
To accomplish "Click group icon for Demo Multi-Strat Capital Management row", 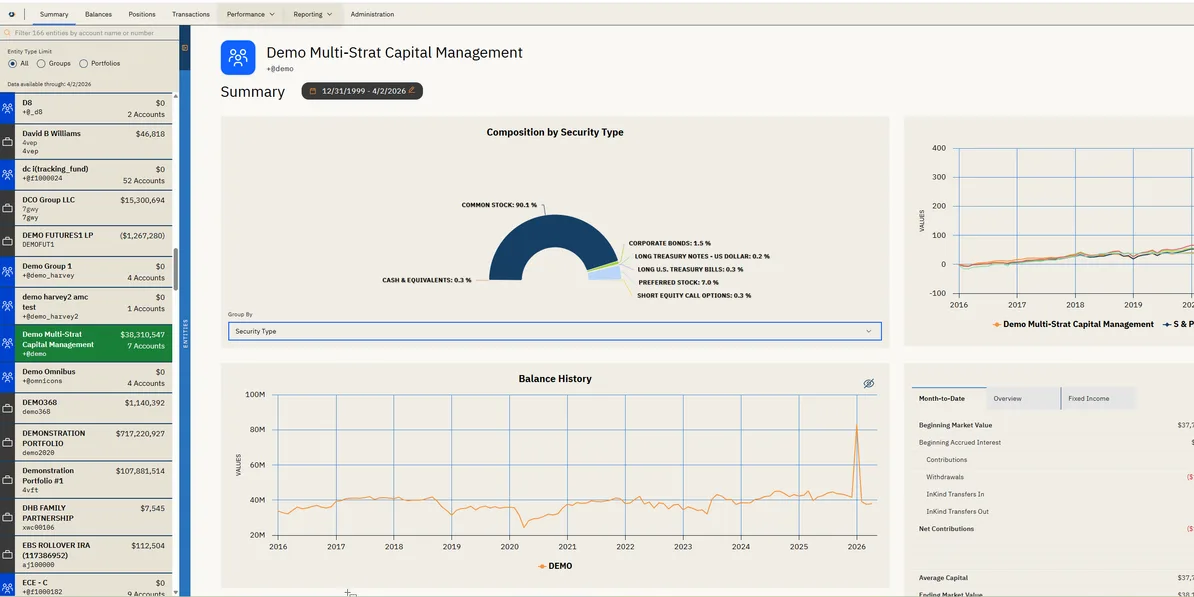I will click(8, 343).
